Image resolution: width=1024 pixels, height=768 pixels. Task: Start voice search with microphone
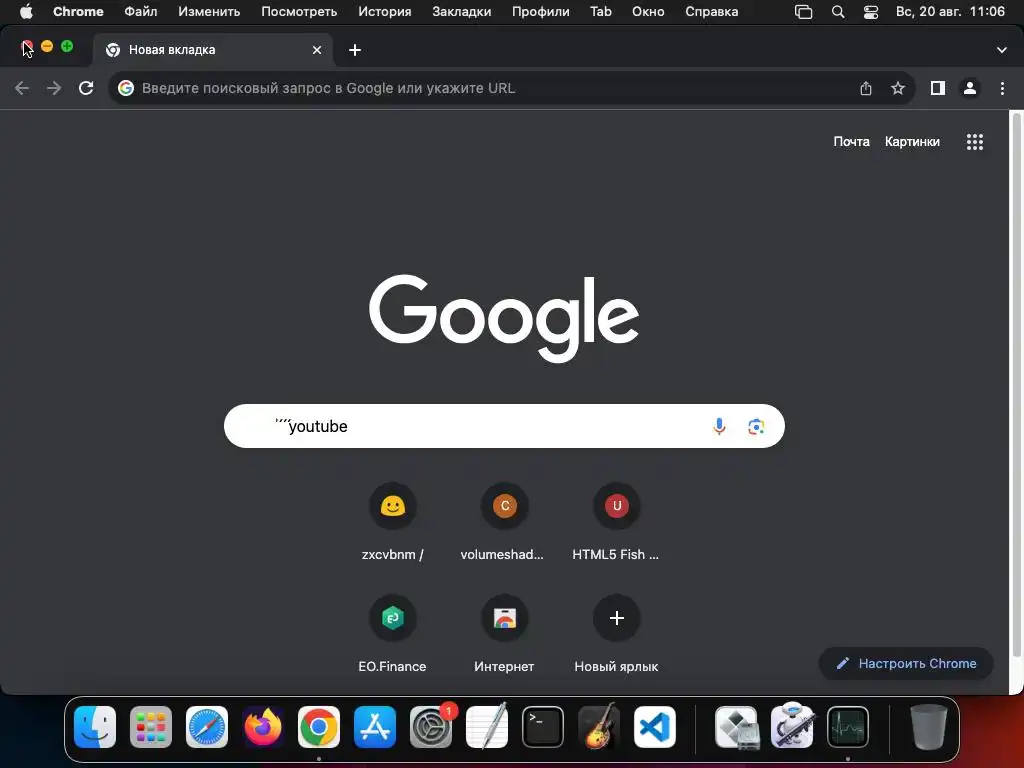(x=719, y=426)
